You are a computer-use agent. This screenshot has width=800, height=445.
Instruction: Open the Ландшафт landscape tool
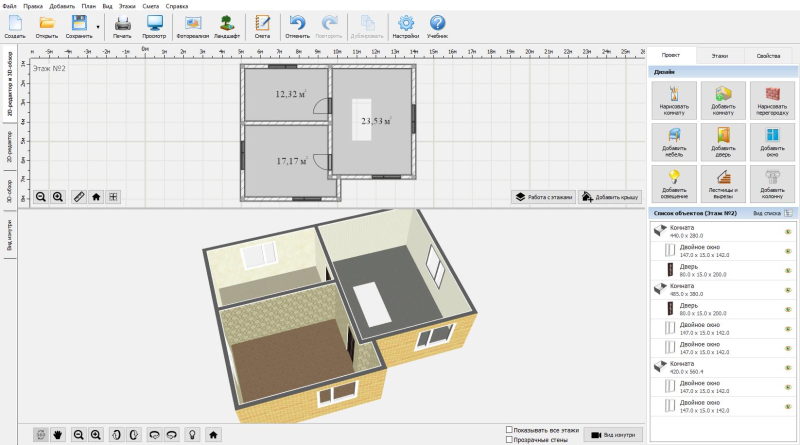227,25
